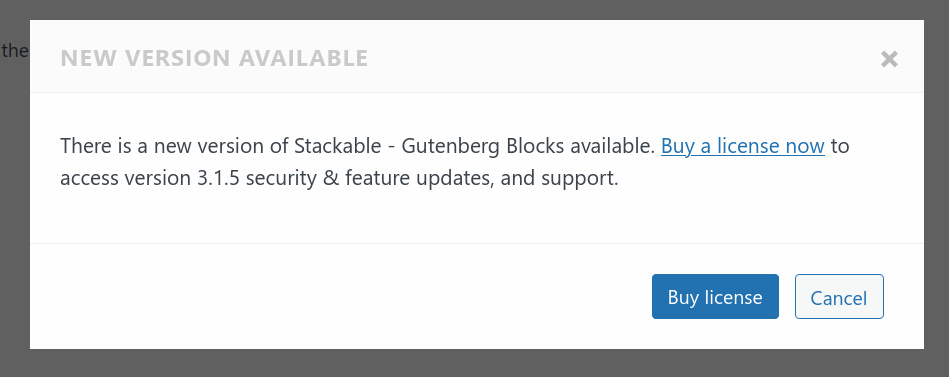Click the dimmed backdrop below the dialog
949x377 pixels.
tap(474, 363)
